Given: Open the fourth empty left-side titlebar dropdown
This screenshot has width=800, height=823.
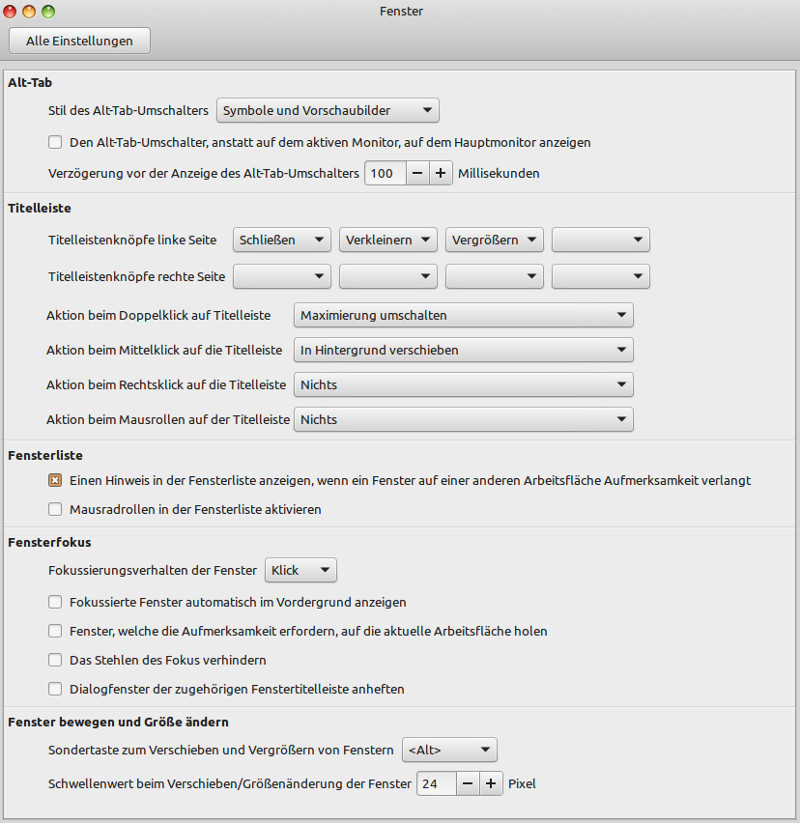Looking at the screenshot, I should point(601,240).
